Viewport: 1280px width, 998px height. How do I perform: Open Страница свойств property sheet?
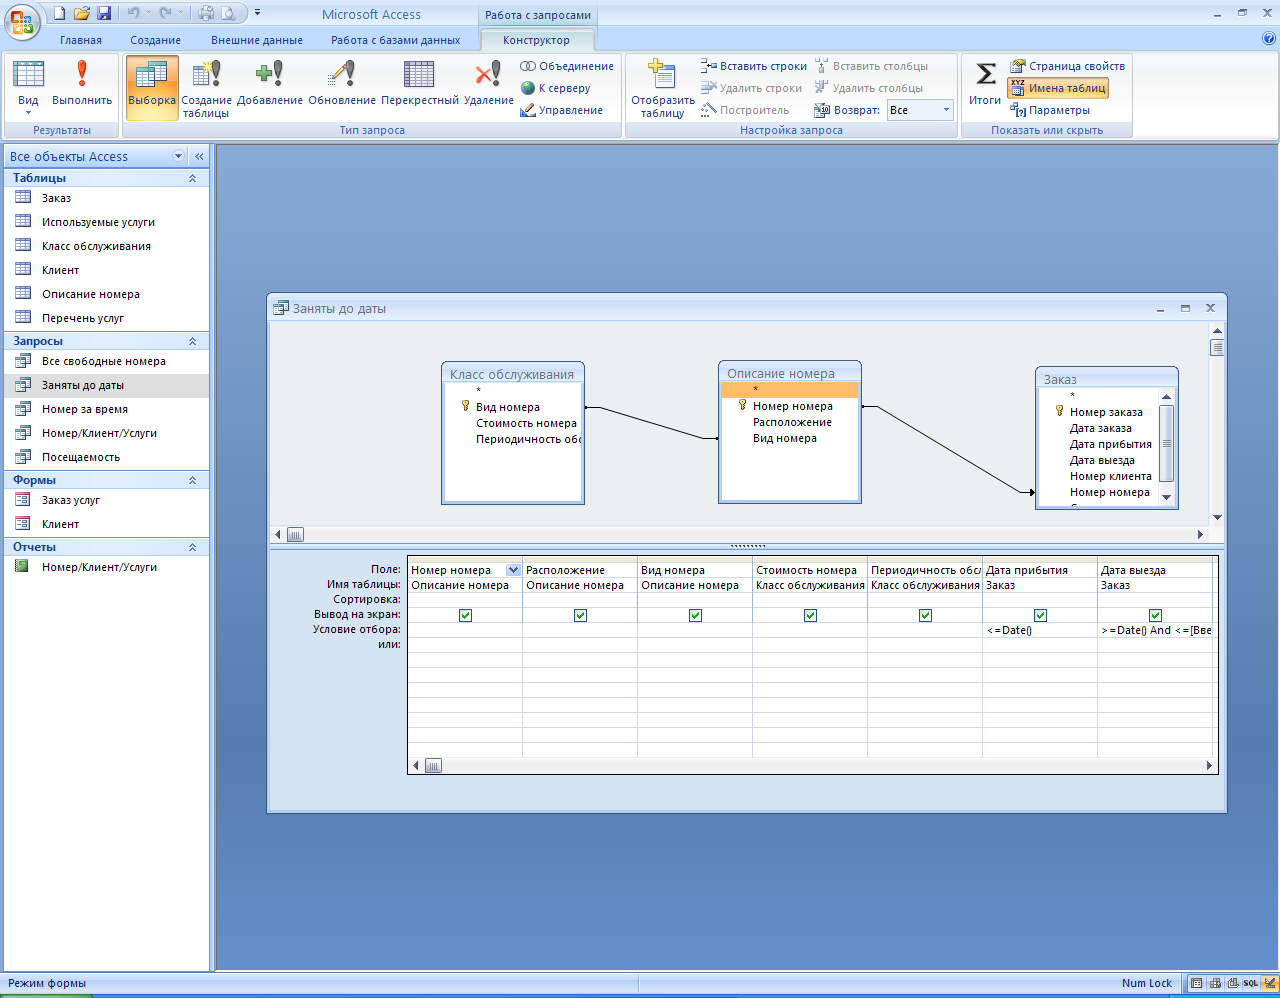click(1067, 66)
